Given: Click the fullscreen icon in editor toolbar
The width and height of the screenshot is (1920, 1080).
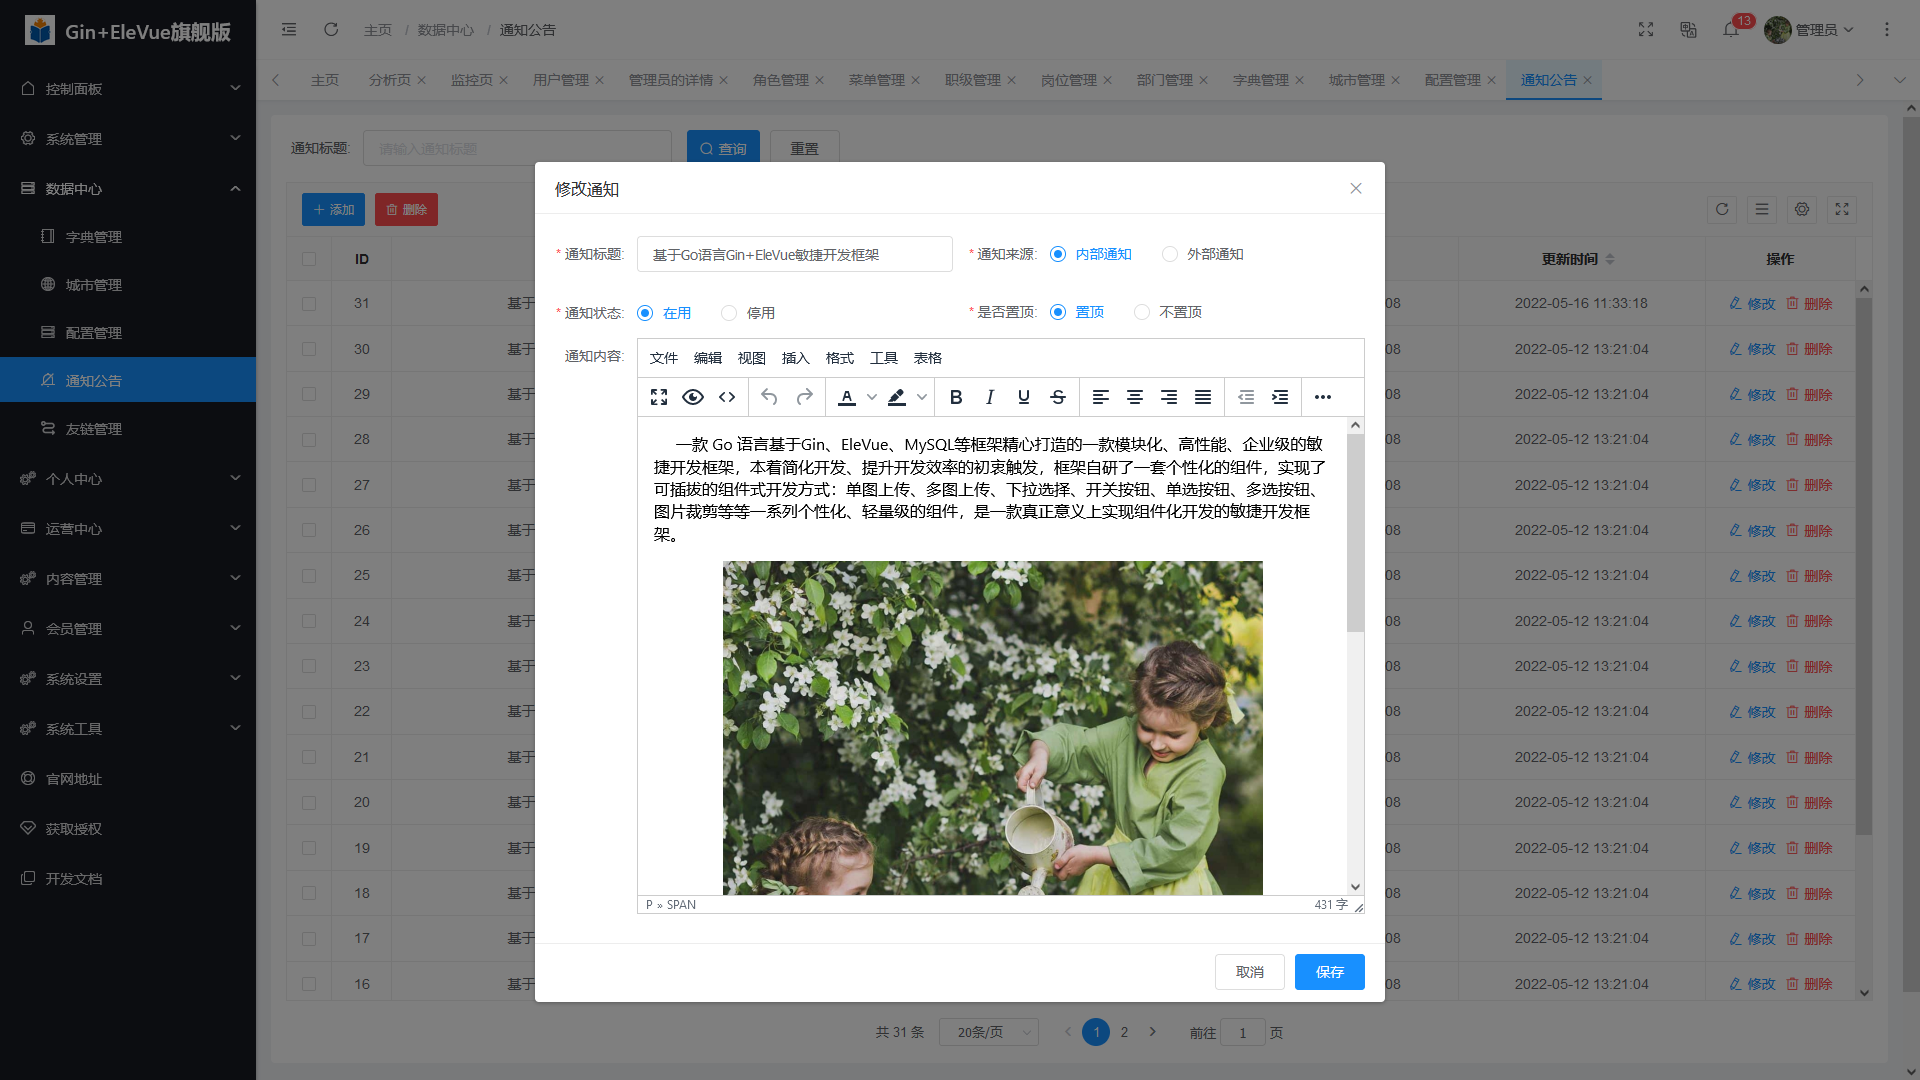Looking at the screenshot, I should [x=659, y=397].
